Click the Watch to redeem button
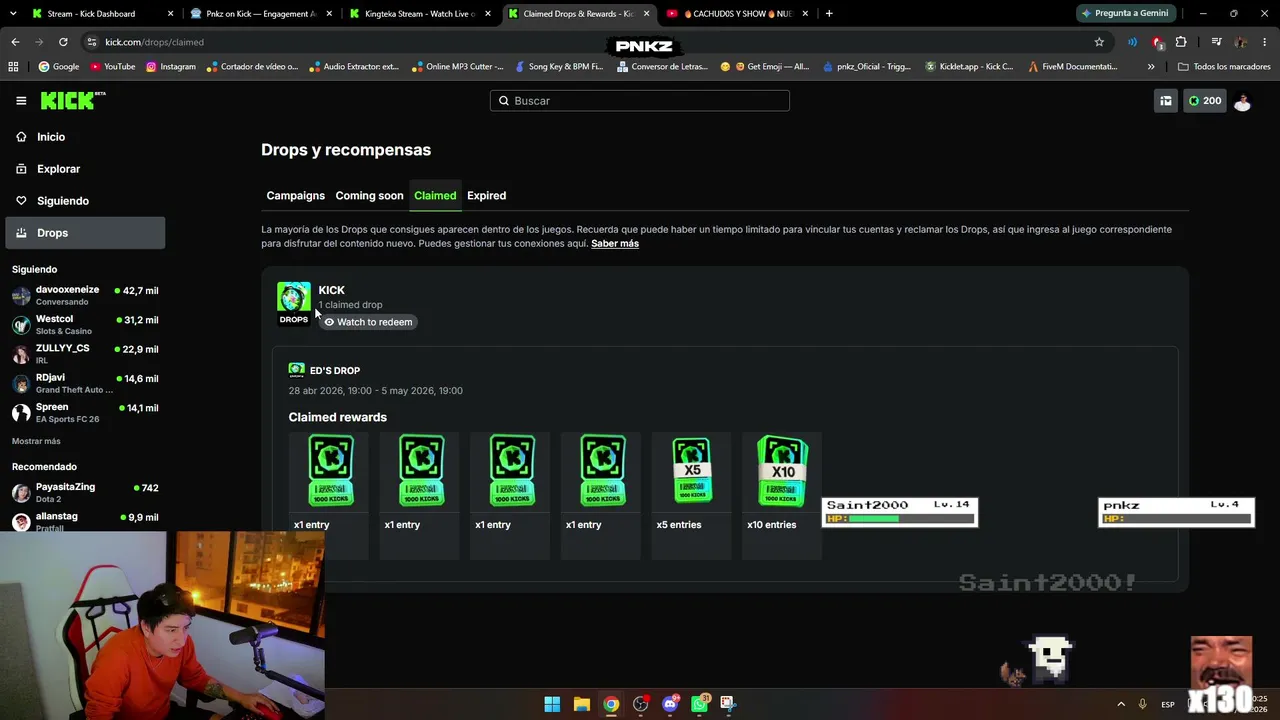Image resolution: width=1280 pixels, height=720 pixels. [x=367, y=322]
